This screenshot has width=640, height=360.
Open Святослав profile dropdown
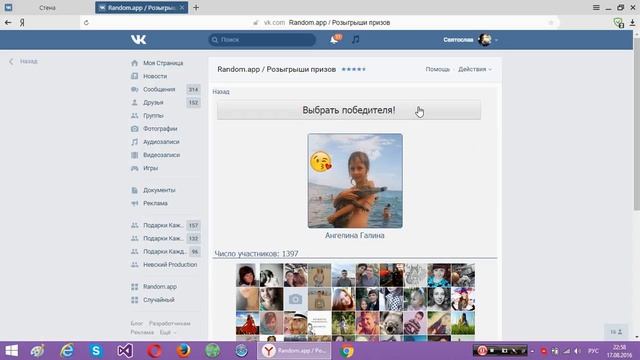tap(470, 40)
